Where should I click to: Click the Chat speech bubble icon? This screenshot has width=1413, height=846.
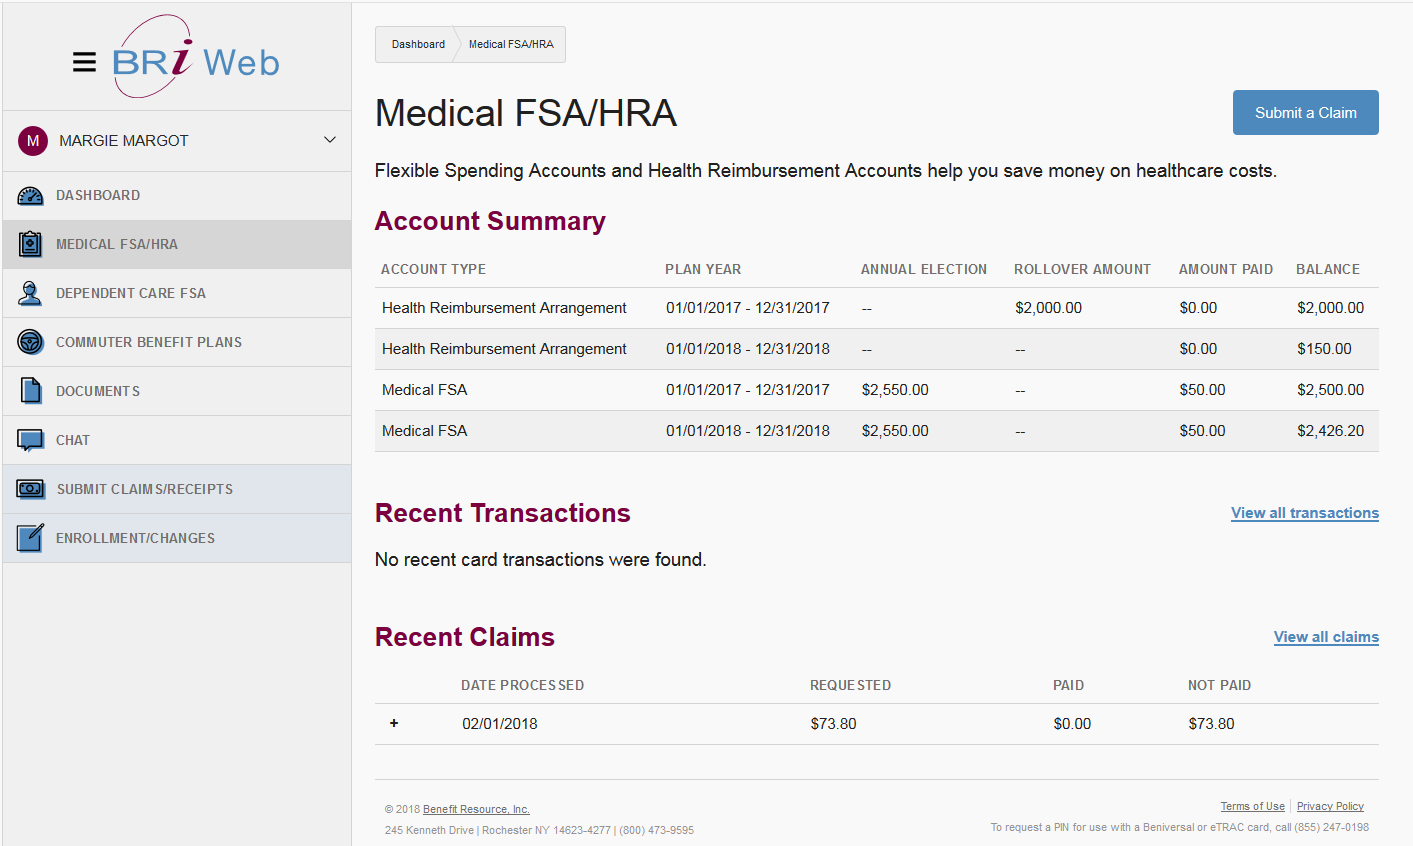coord(31,440)
